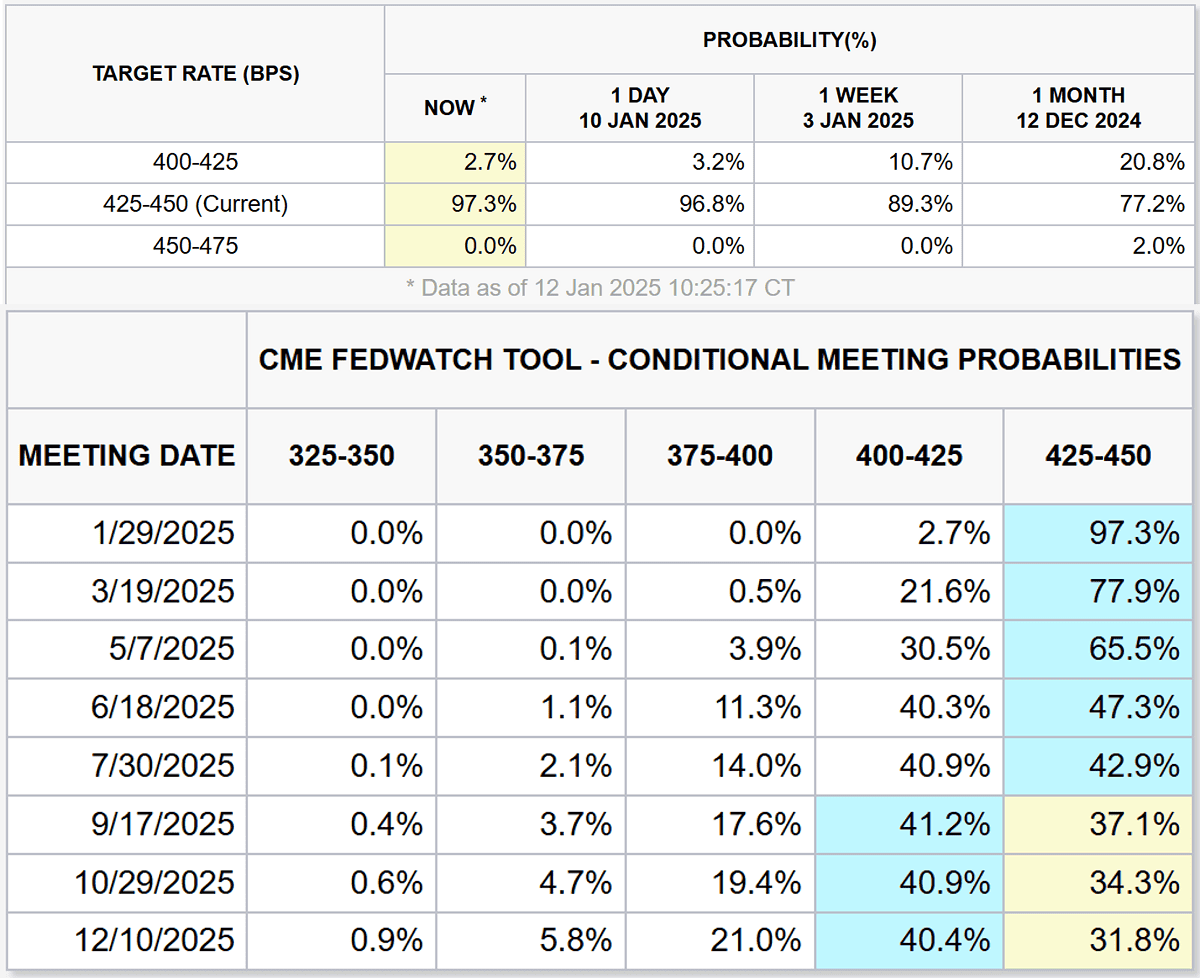This screenshot has height=978, width=1200.
Task: Click the 12/10/2025 meeting date row
Action: pos(156,940)
